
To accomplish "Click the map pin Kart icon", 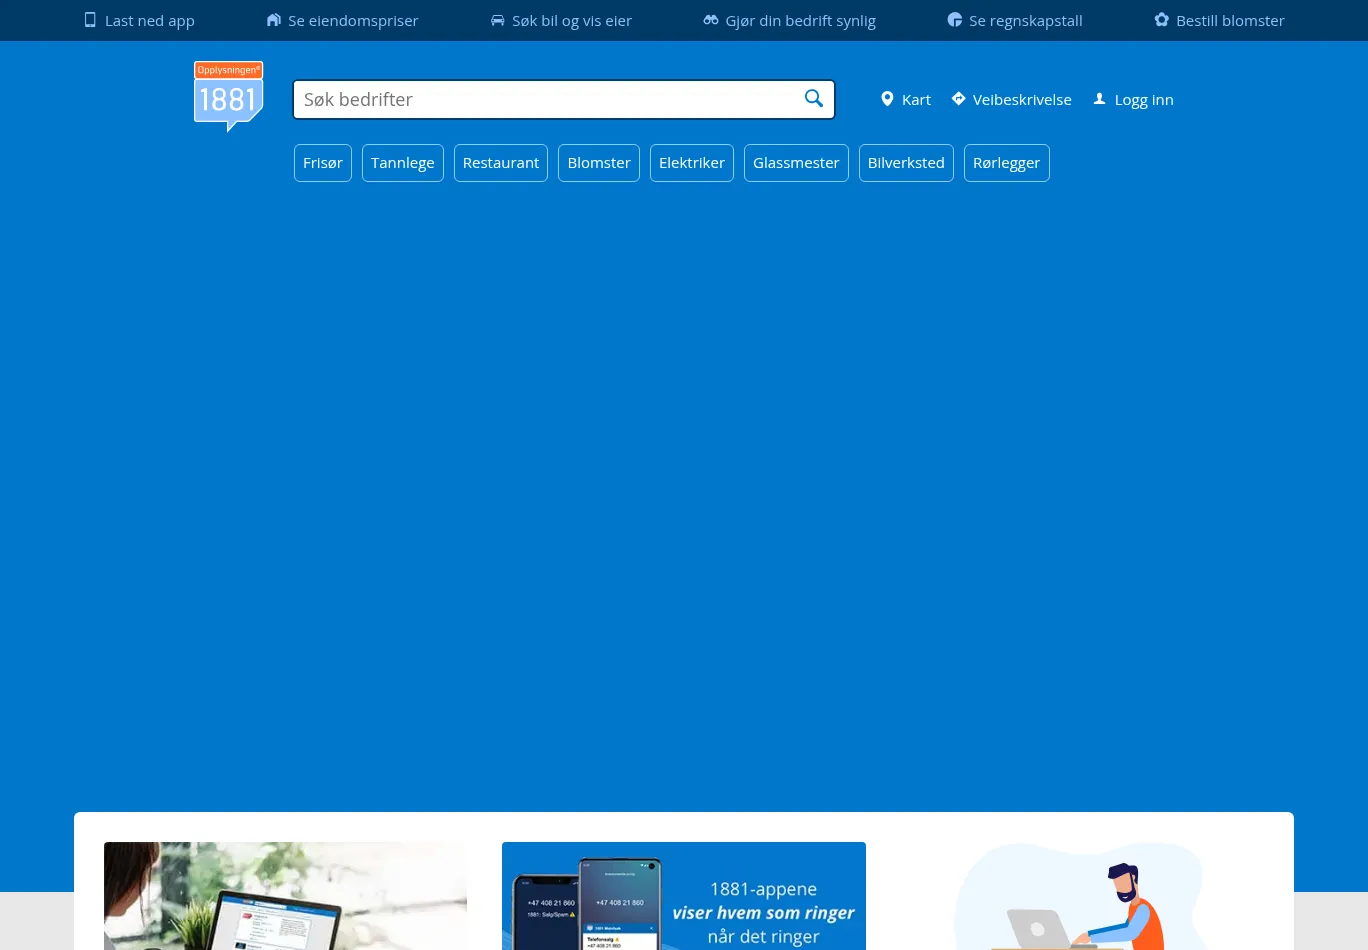I will coord(887,99).
